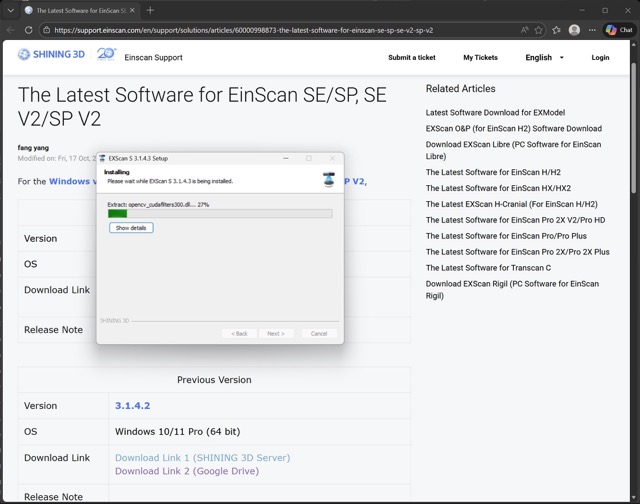This screenshot has width=640, height=504.
Task: Click Einscan Support header link
Action: 153,58
